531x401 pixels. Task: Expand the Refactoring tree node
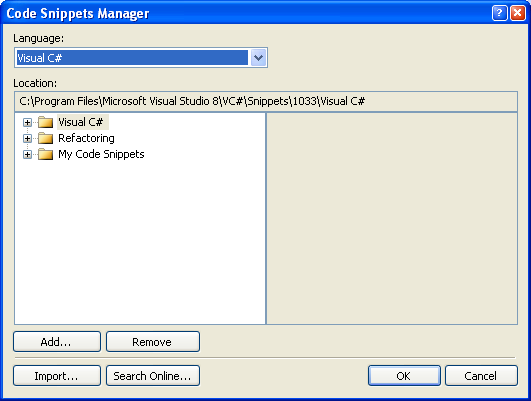tap(27, 138)
